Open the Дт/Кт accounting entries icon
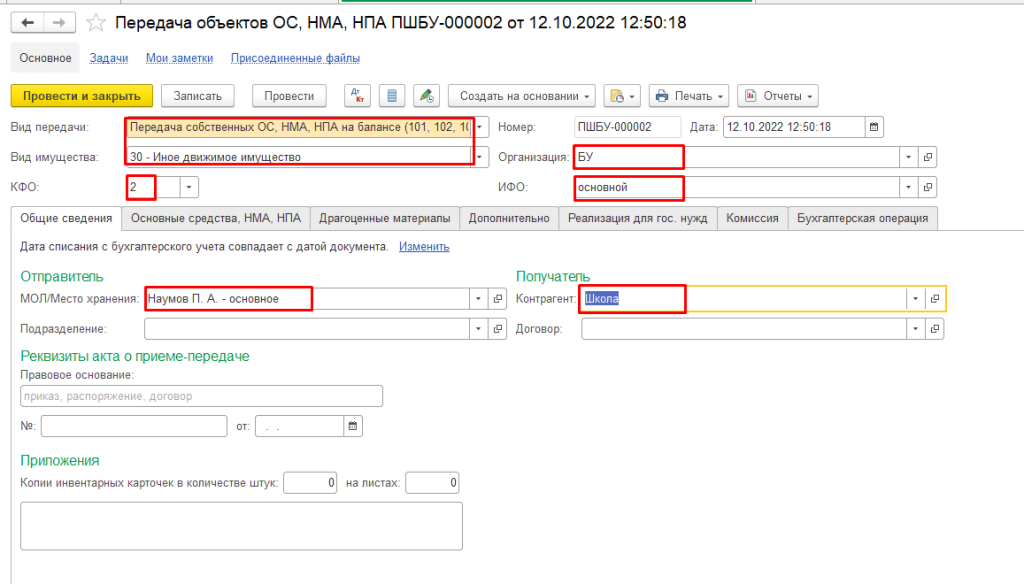The width and height of the screenshot is (1024, 584). [357, 96]
